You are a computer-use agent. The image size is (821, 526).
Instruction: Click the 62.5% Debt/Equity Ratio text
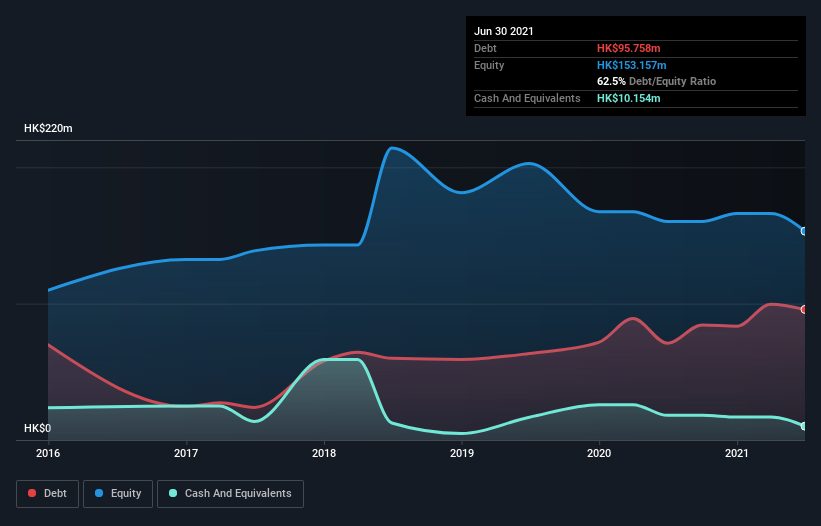coord(657,81)
